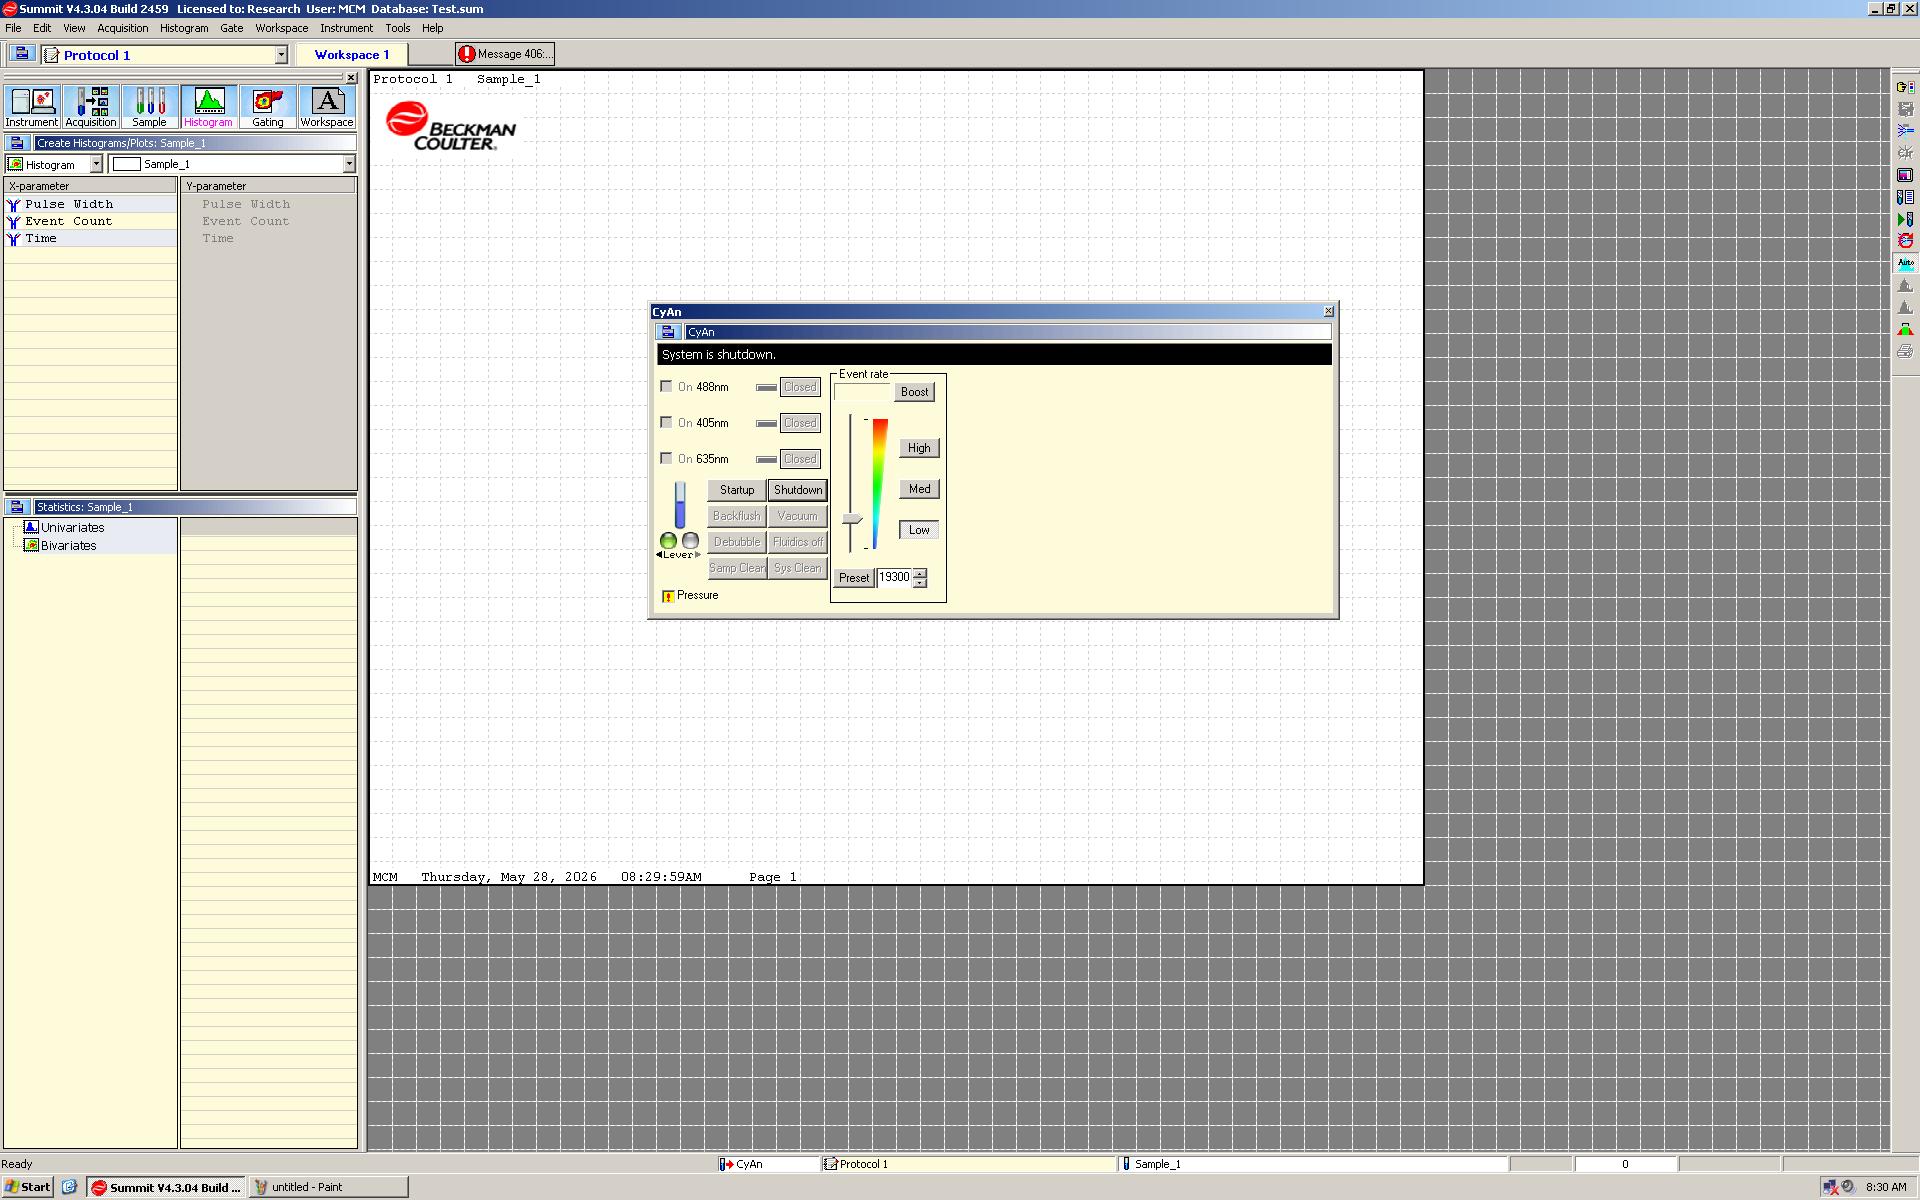Toggle the 488nm shutter Closed button
Screen dimensions: 1920x1200
pyautogui.click(x=800, y=387)
